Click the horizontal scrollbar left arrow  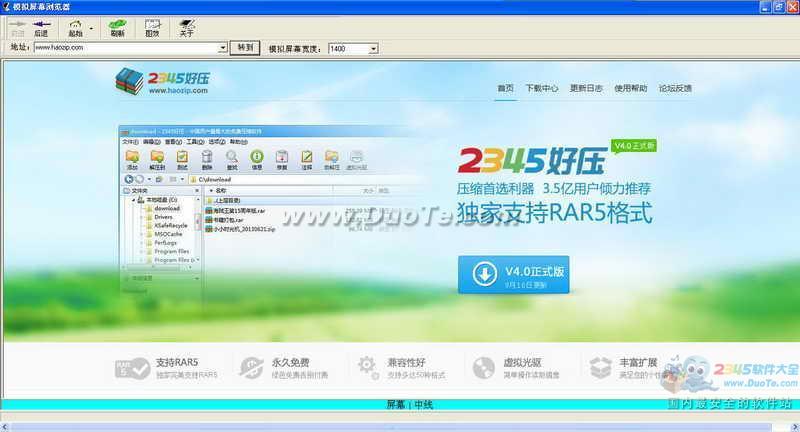(x=5, y=427)
